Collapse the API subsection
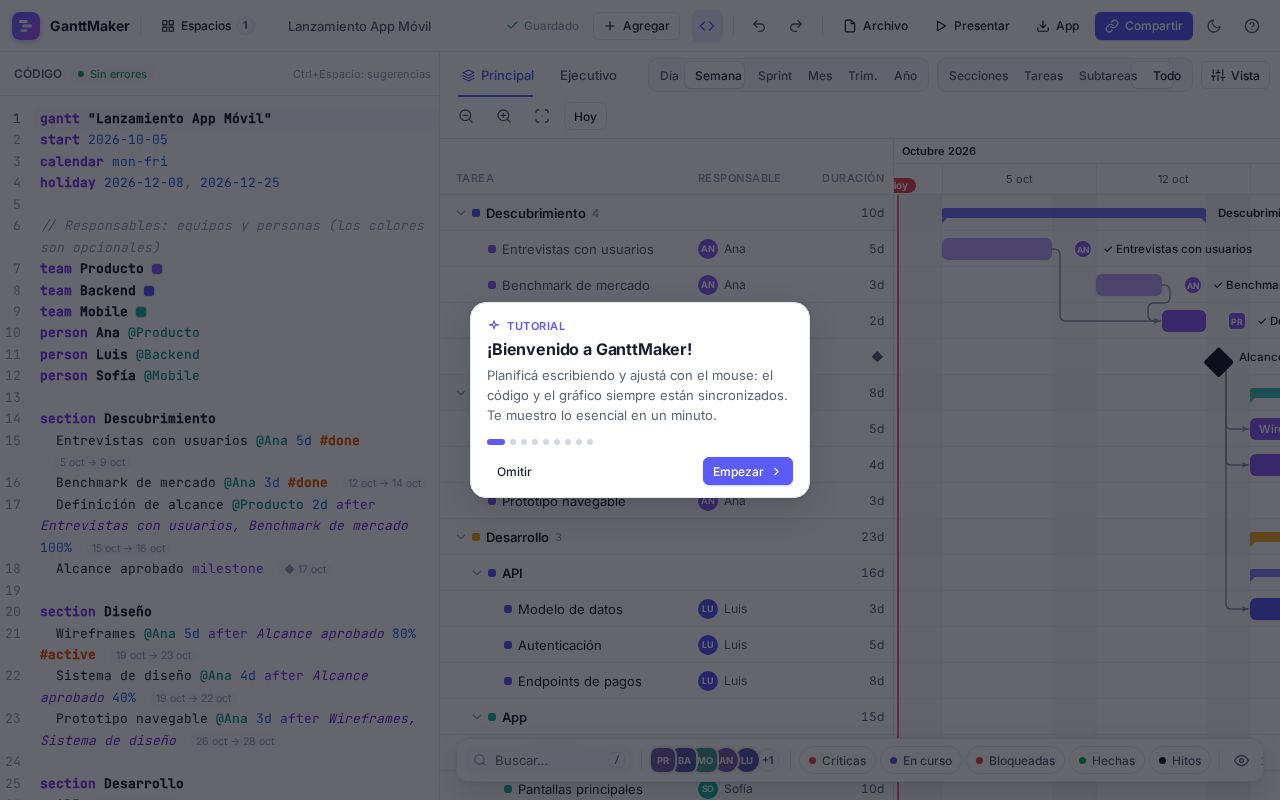This screenshot has width=1280, height=800. click(x=477, y=573)
